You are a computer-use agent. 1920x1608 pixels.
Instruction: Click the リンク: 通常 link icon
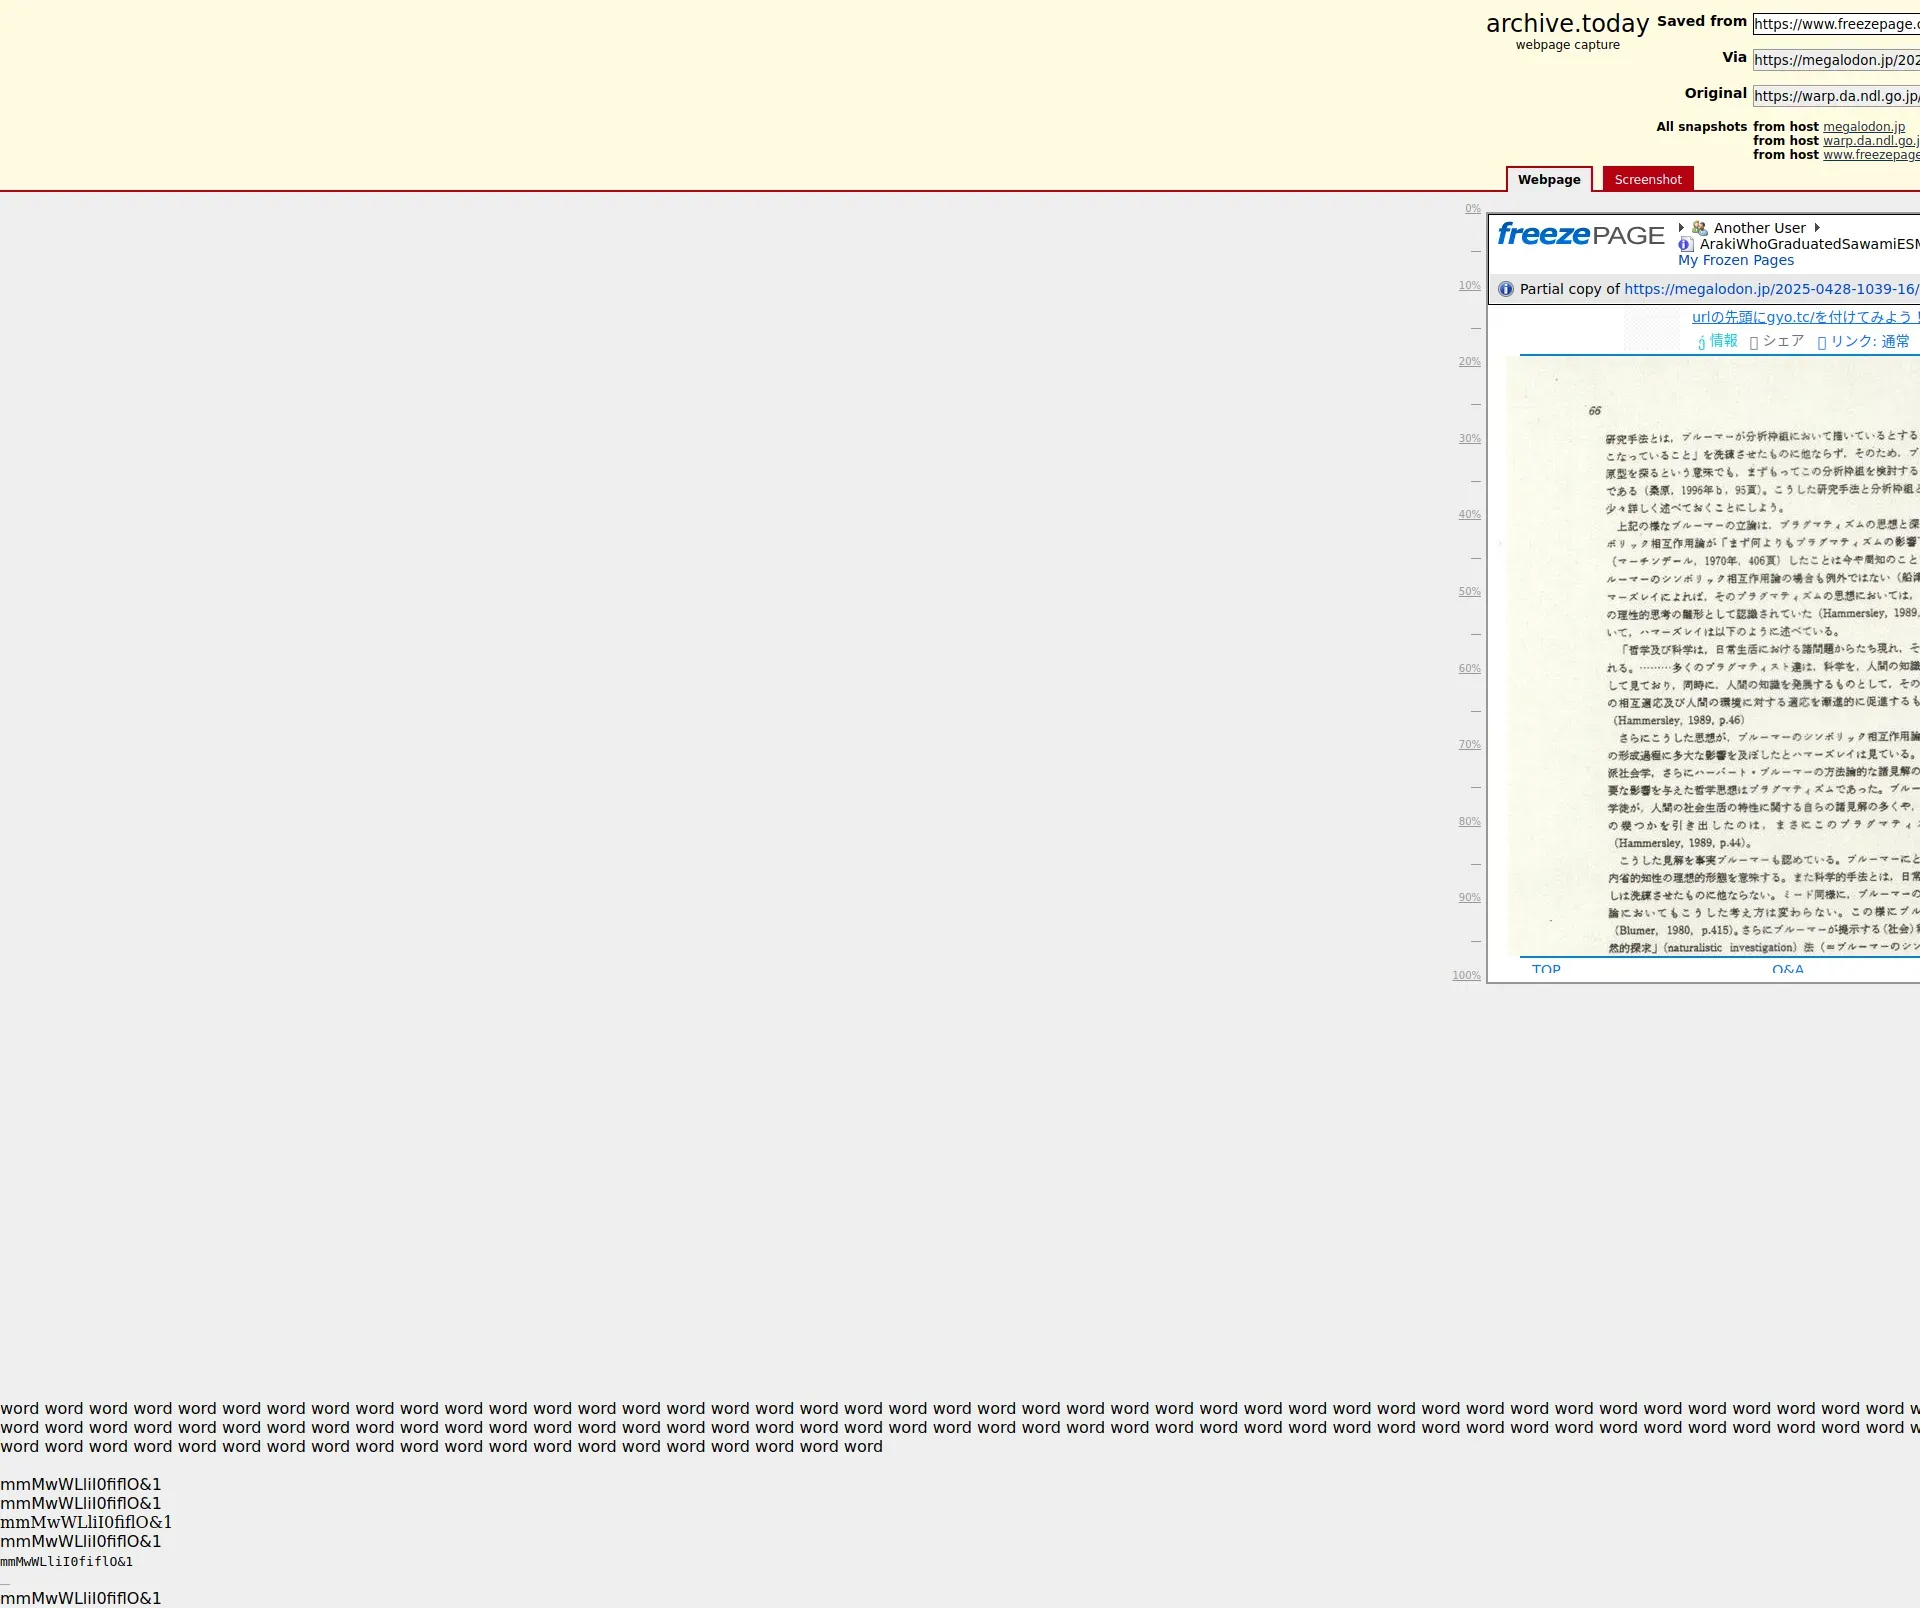coord(1821,343)
